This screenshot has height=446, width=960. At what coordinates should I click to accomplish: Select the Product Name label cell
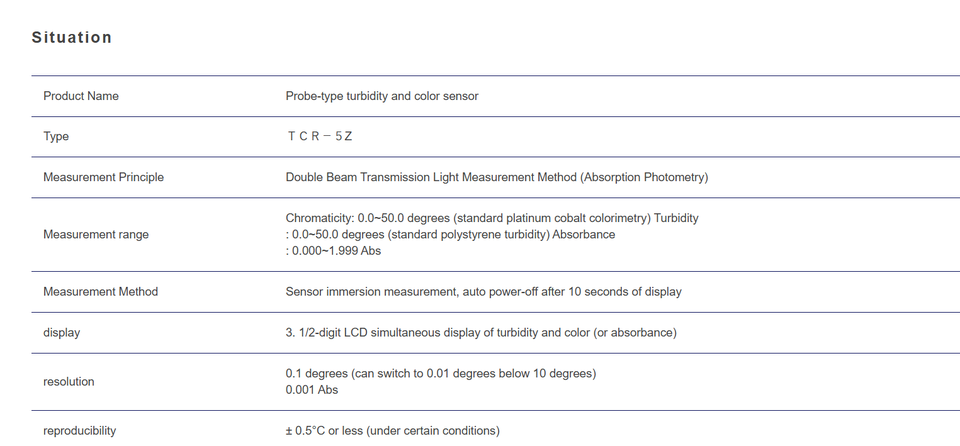(x=81, y=96)
